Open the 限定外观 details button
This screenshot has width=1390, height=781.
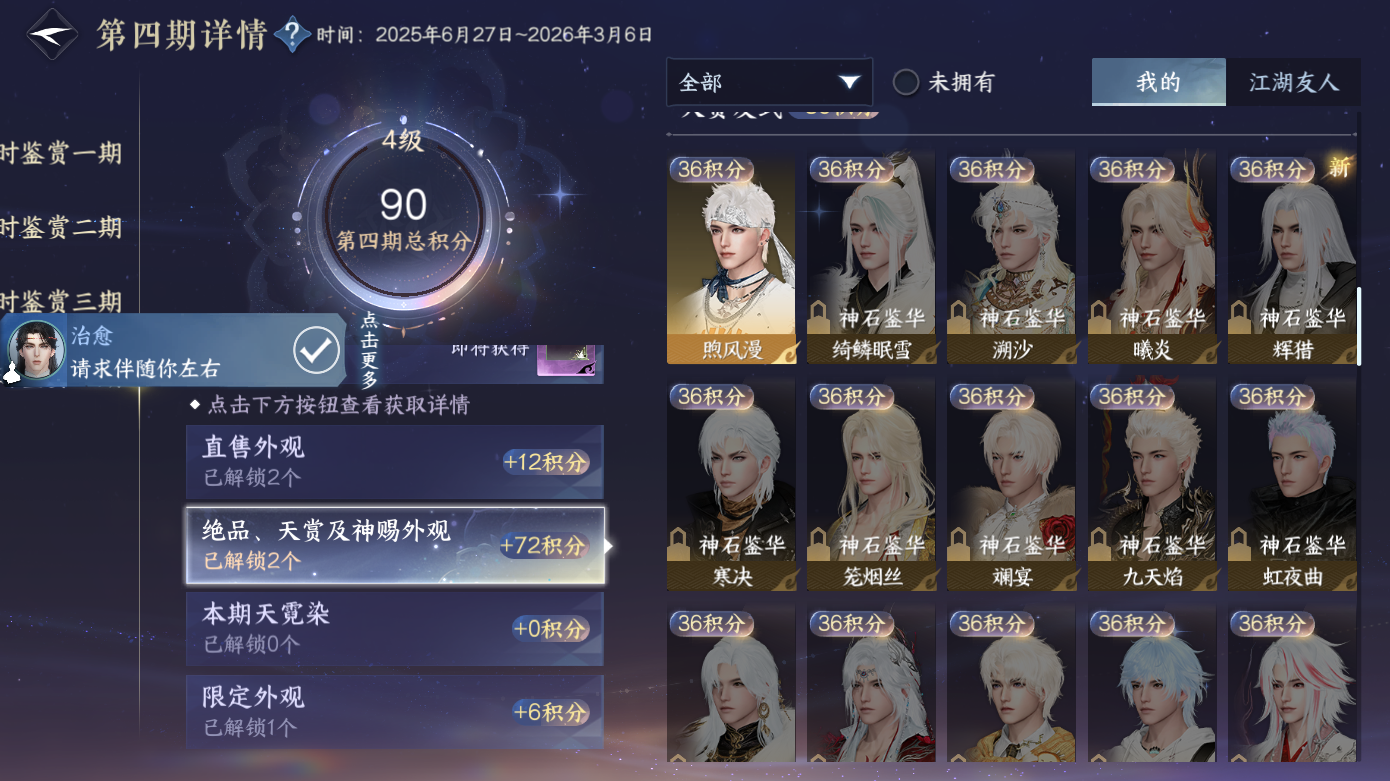tap(395, 711)
